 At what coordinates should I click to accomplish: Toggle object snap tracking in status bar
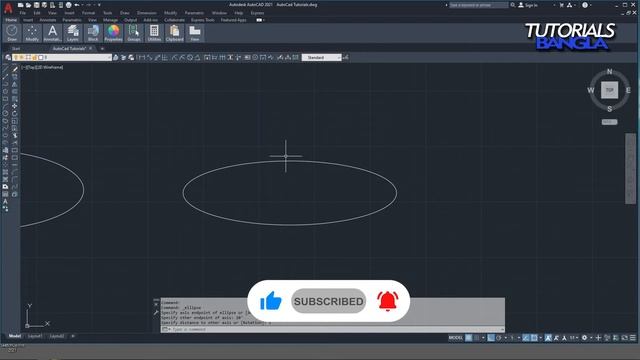tap(526, 338)
